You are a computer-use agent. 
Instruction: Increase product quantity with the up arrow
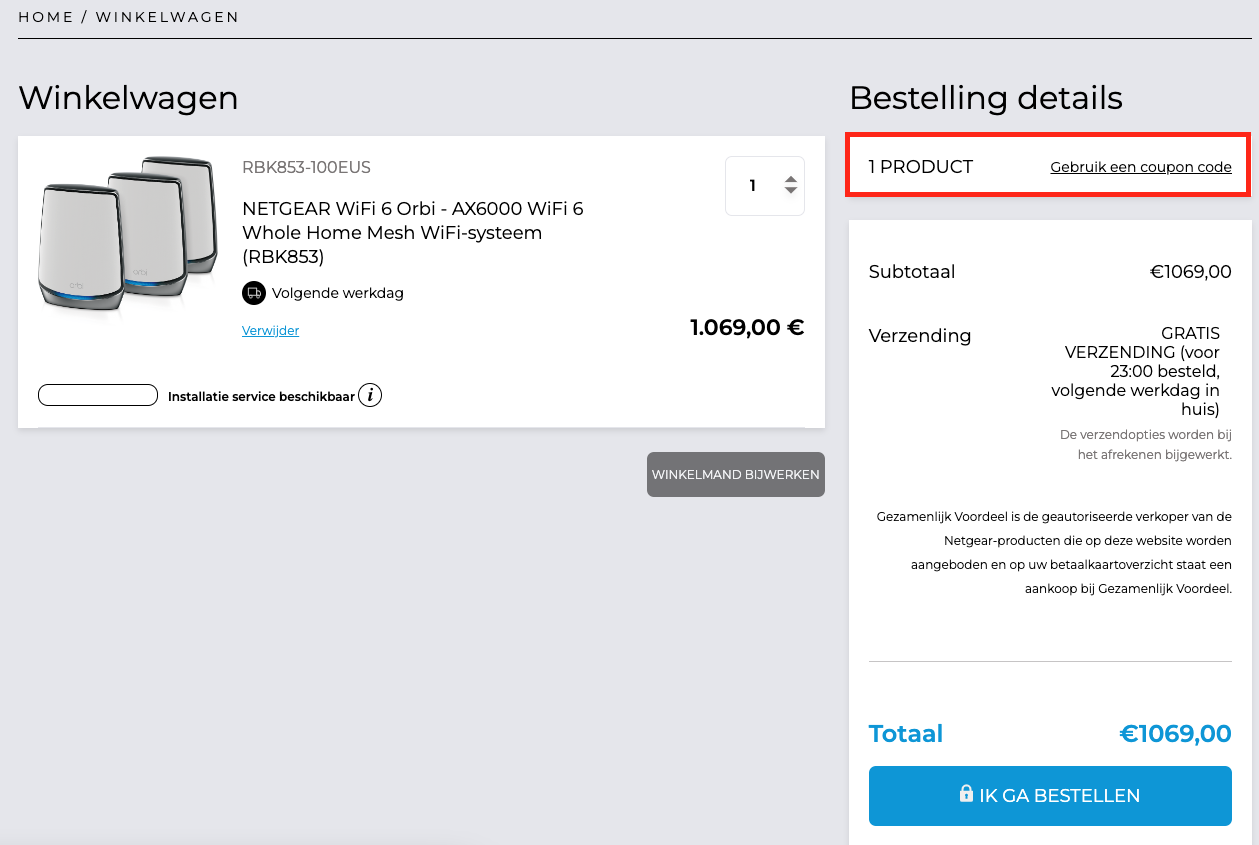click(x=791, y=179)
